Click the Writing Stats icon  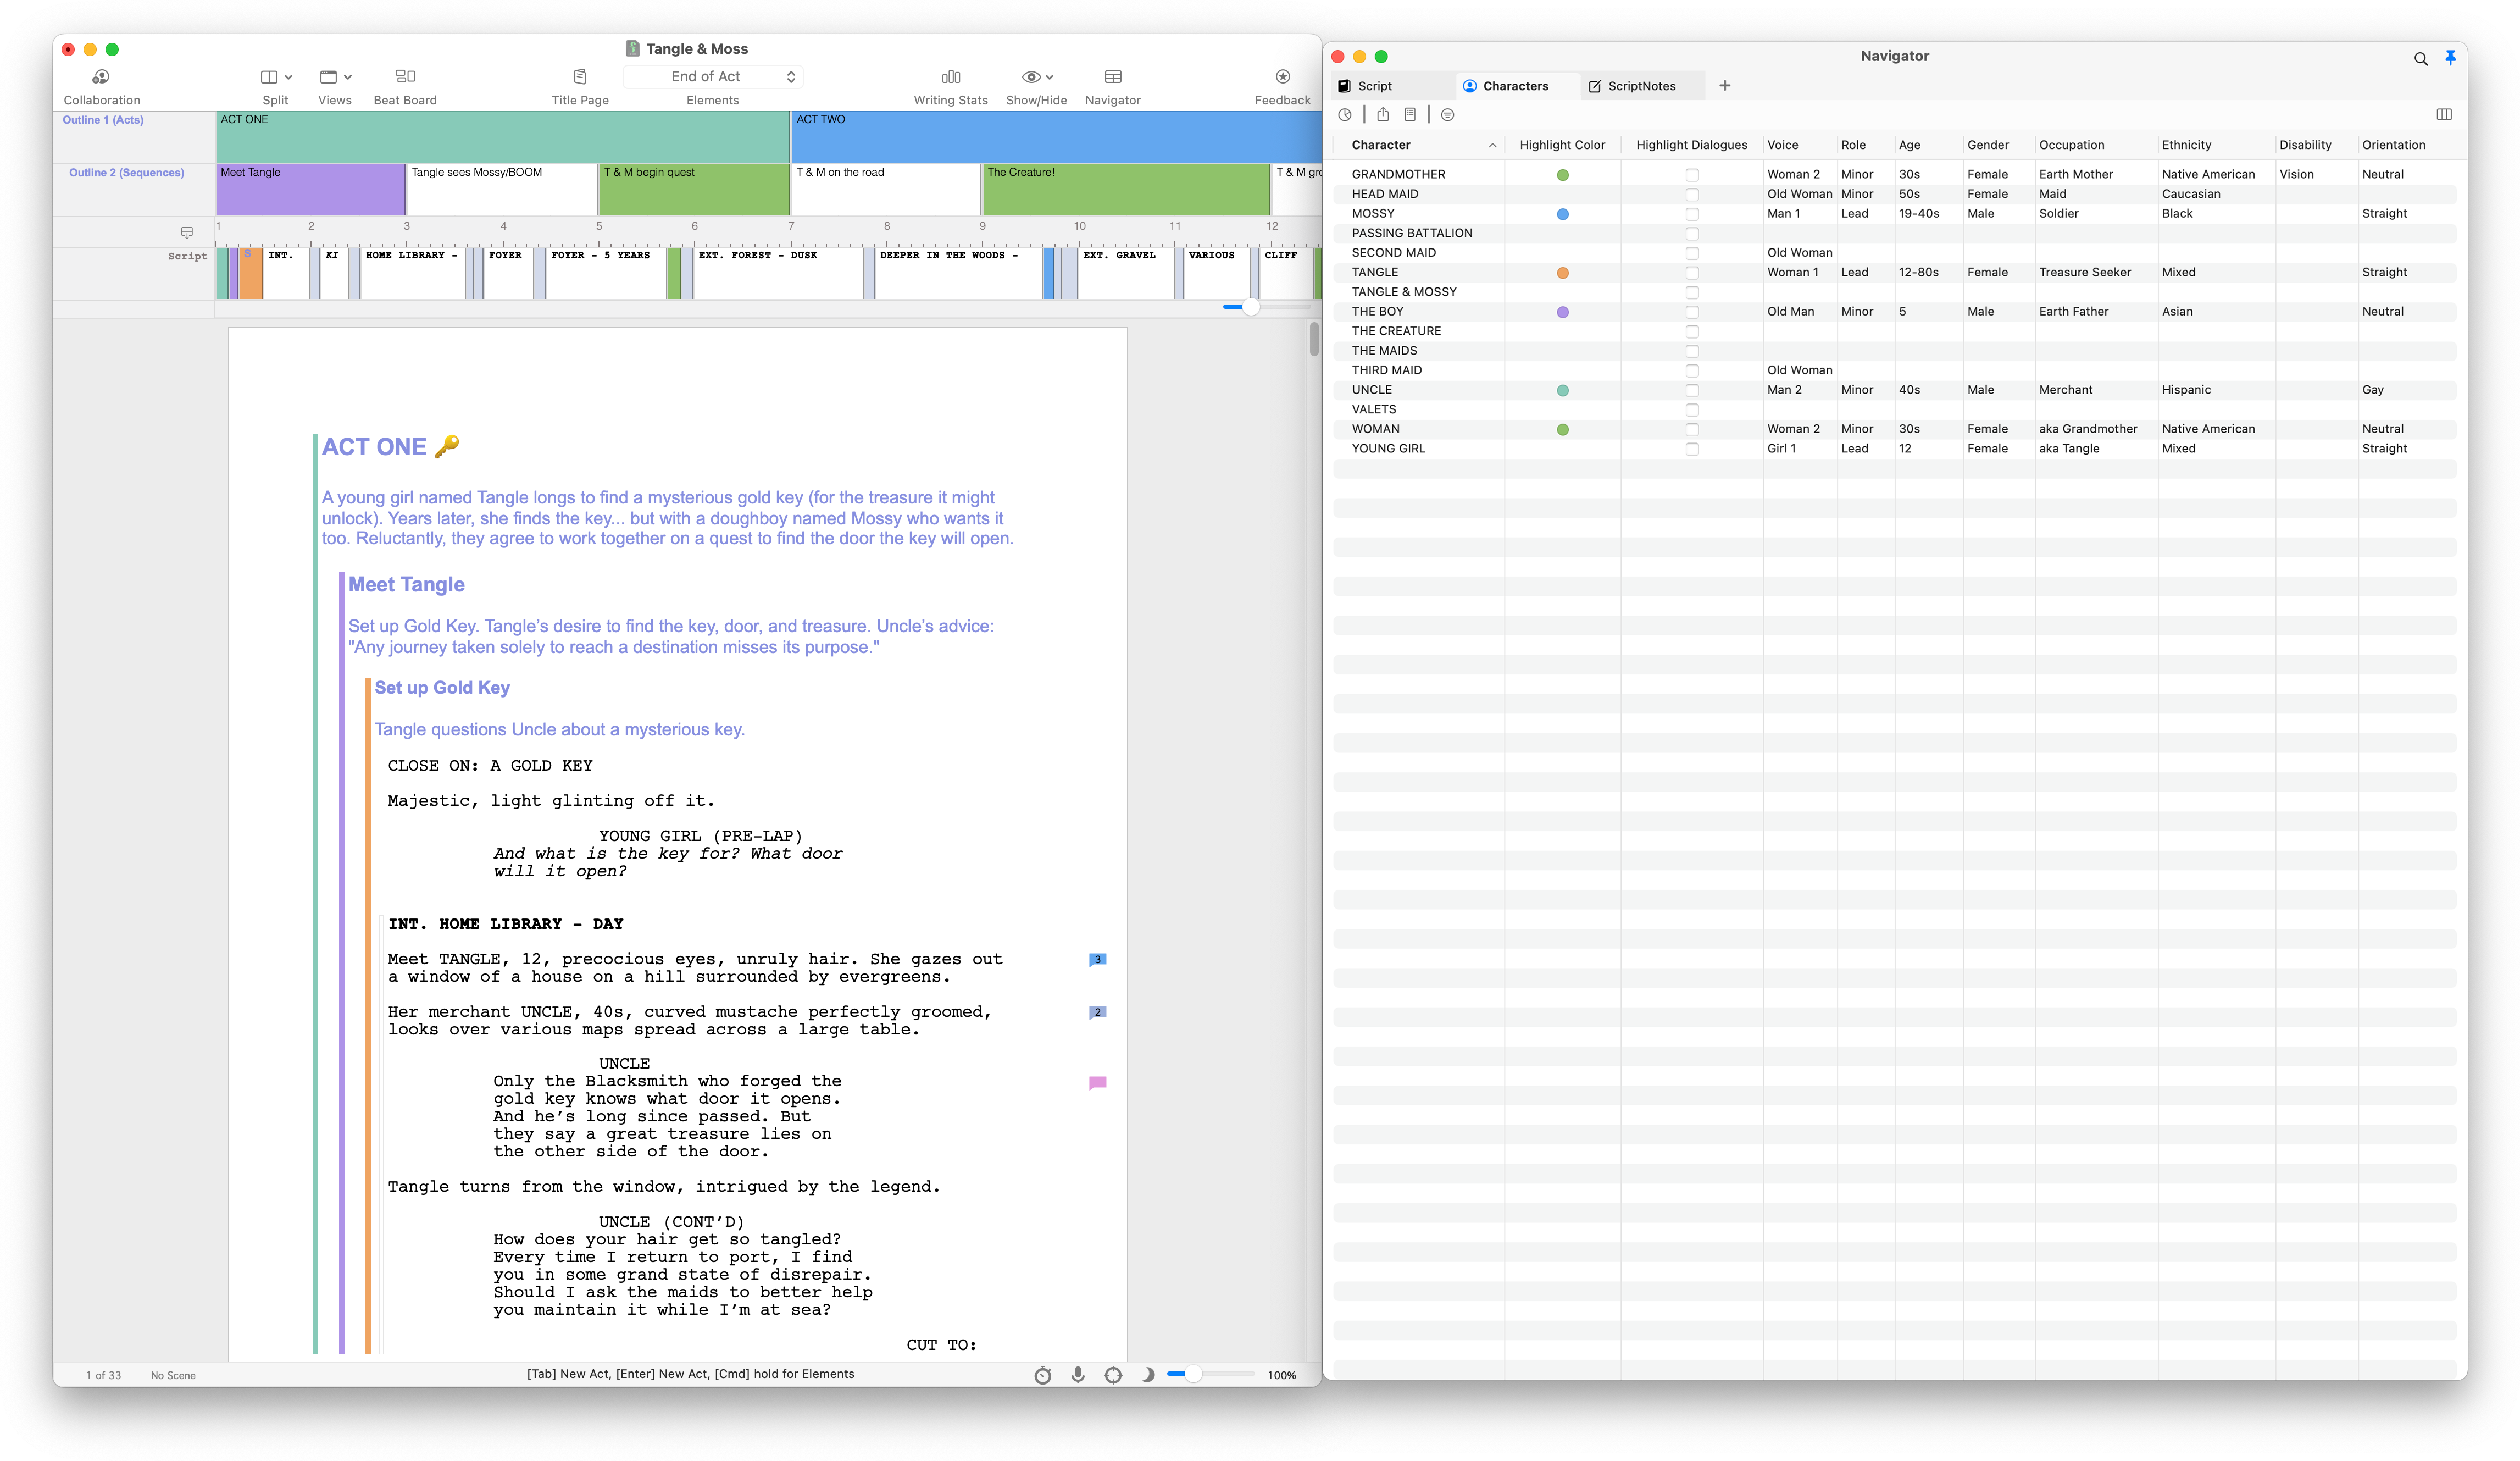[950, 77]
